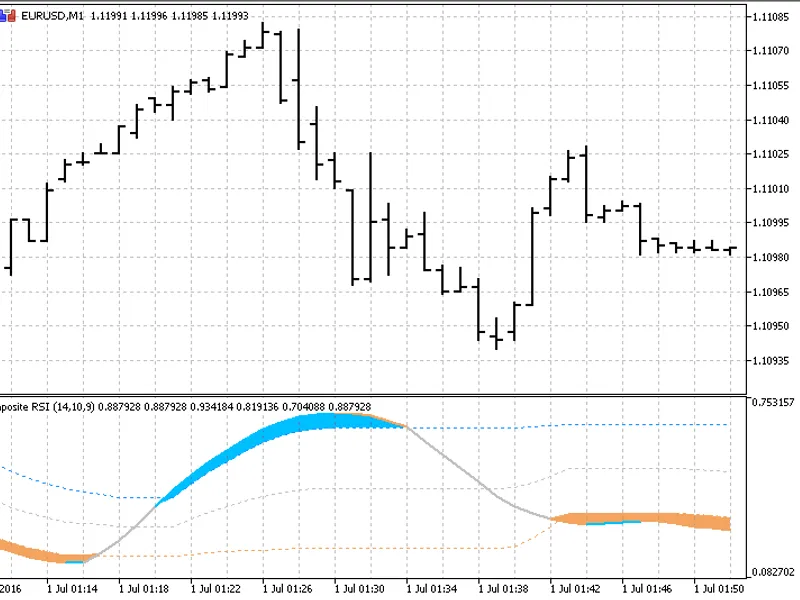Click the Composite RSI (14,10,9) indicator label

tap(47, 407)
